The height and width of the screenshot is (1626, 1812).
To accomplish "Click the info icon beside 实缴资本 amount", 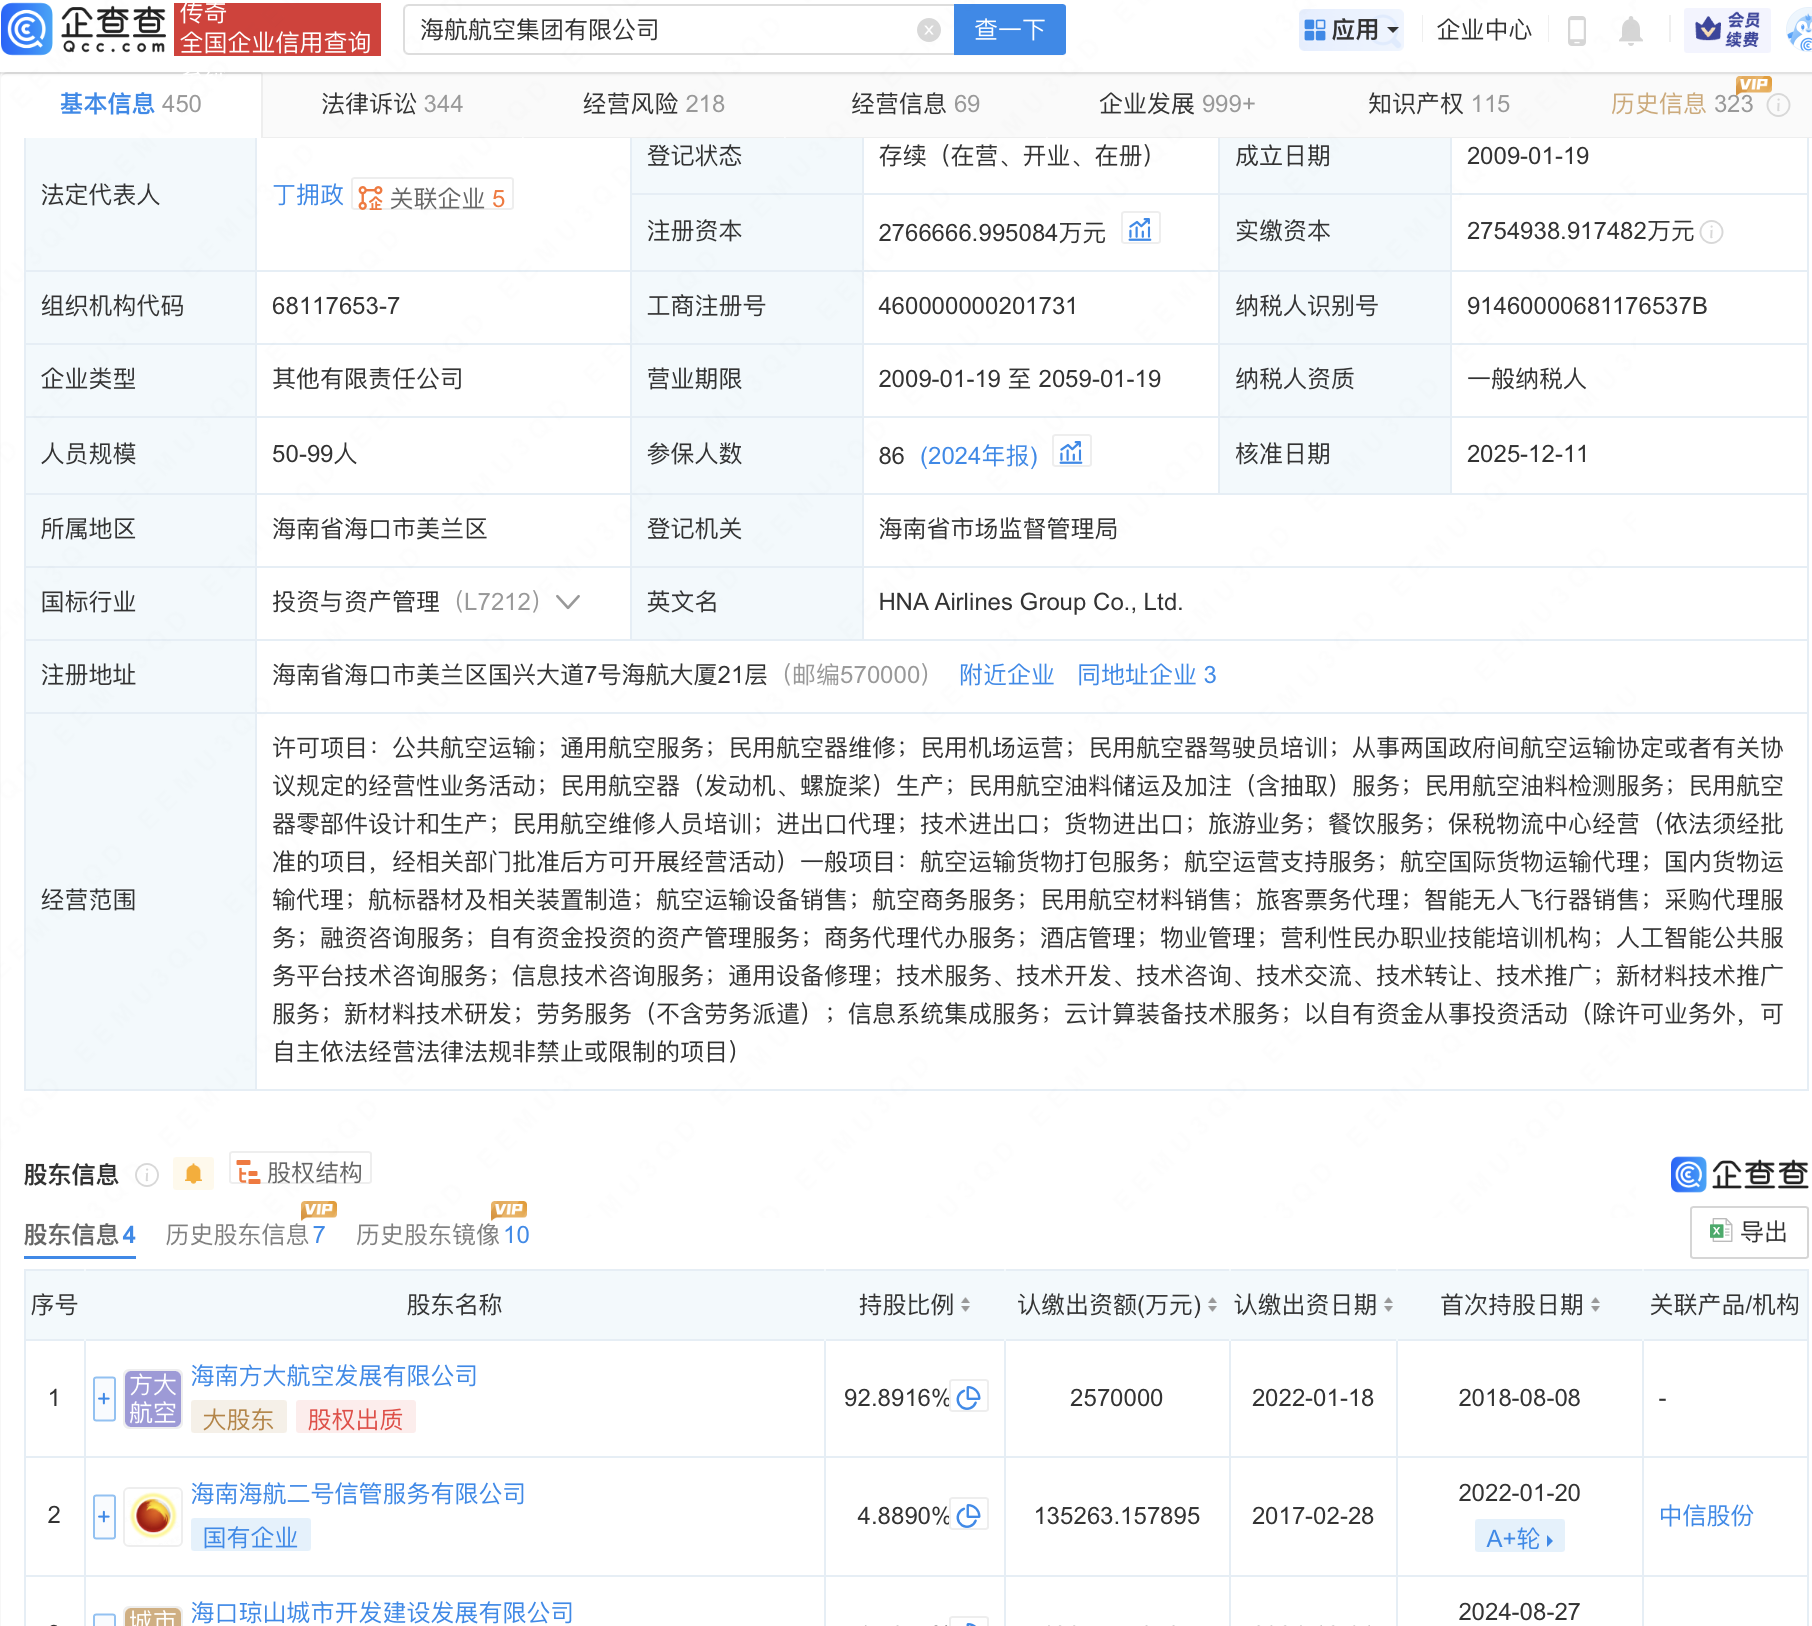I will pyautogui.click(x=1712, y=232).
